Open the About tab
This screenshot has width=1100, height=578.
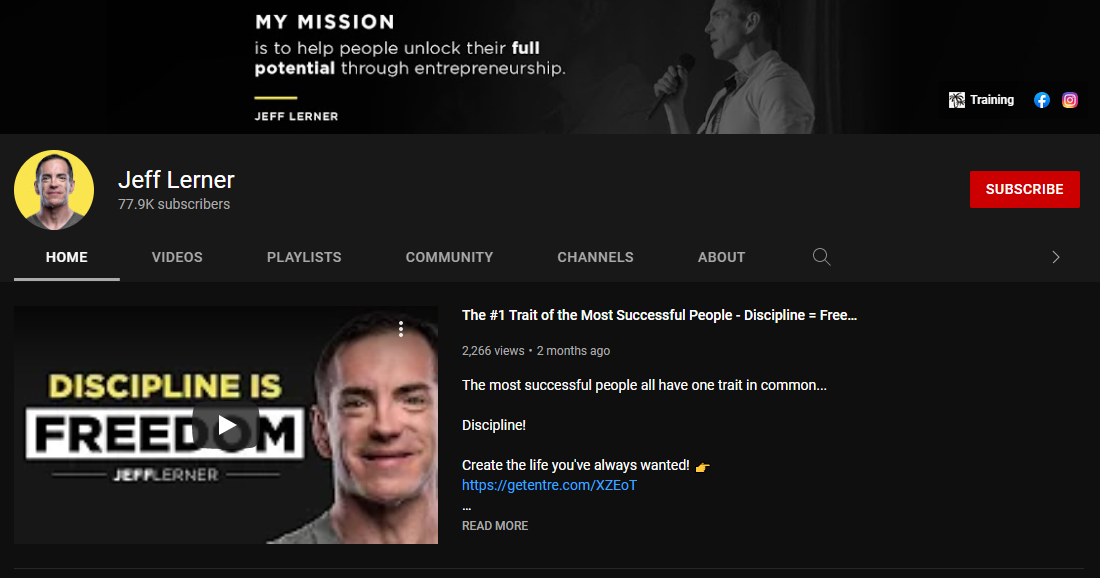click(x=721, y=257)
